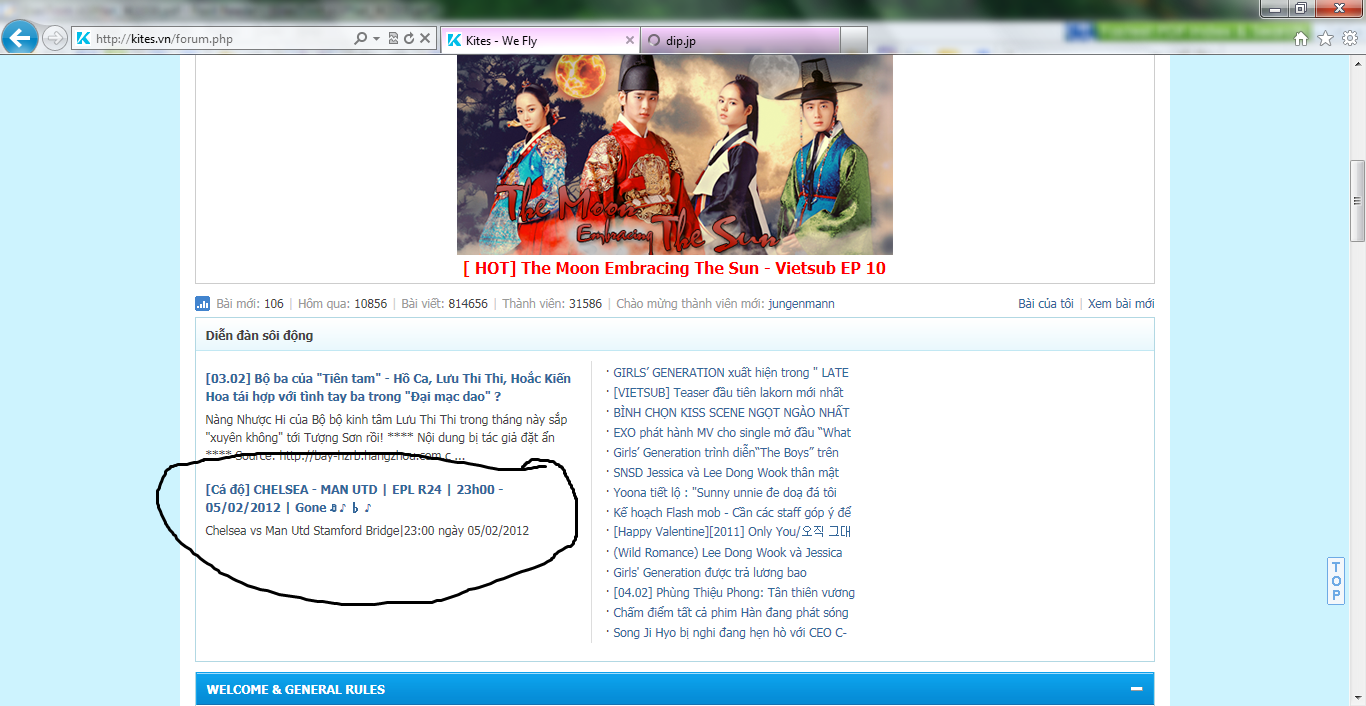Switch to the dip.jp tab
The image size is (1366, 706).
740,40
